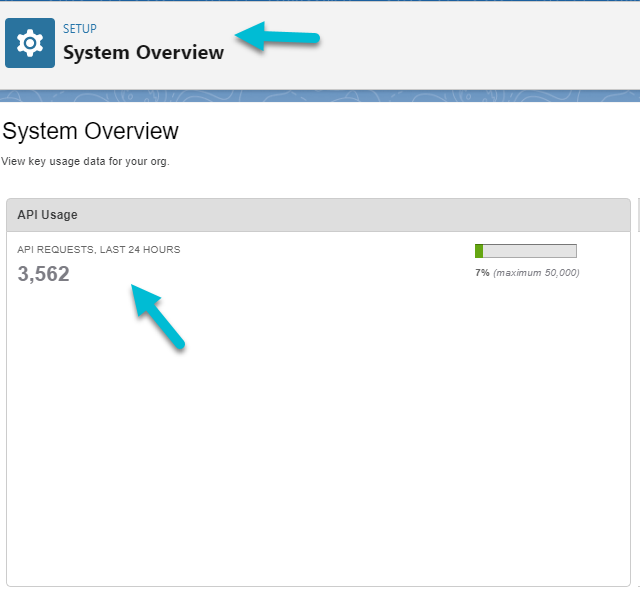Screen dimensions: 640x600
Task: Click the 3,562 API requests value
Action: point(43,274)
